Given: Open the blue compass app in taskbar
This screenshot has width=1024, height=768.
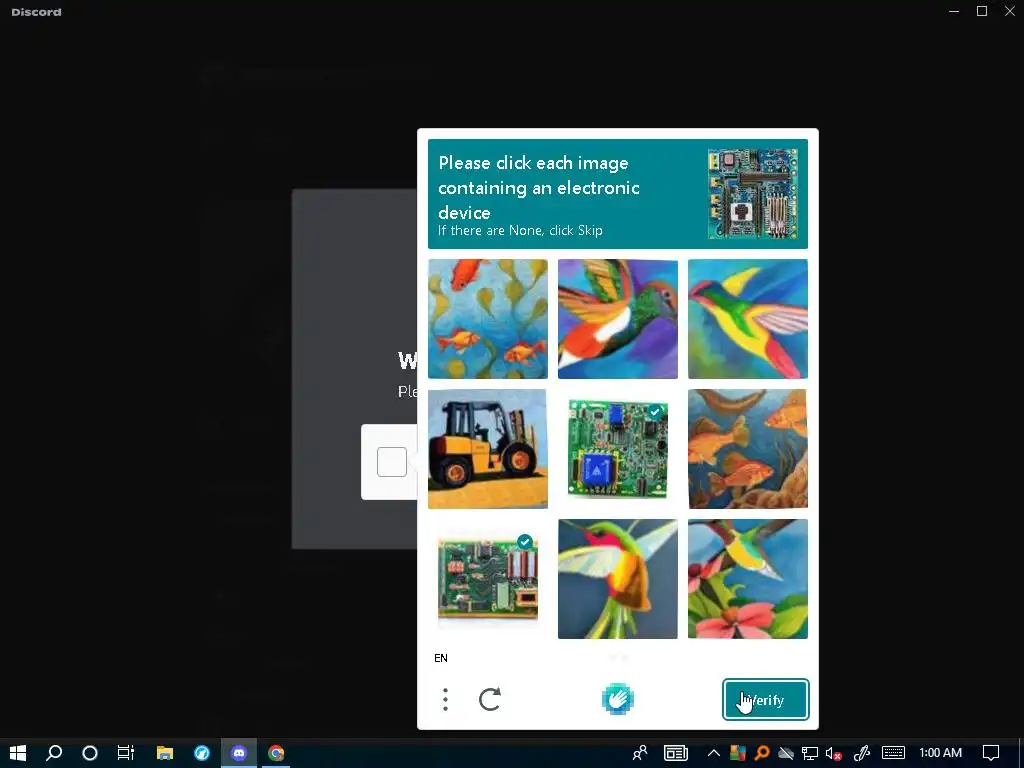Looking at the screenshot, I should click(x=202, y=753).
